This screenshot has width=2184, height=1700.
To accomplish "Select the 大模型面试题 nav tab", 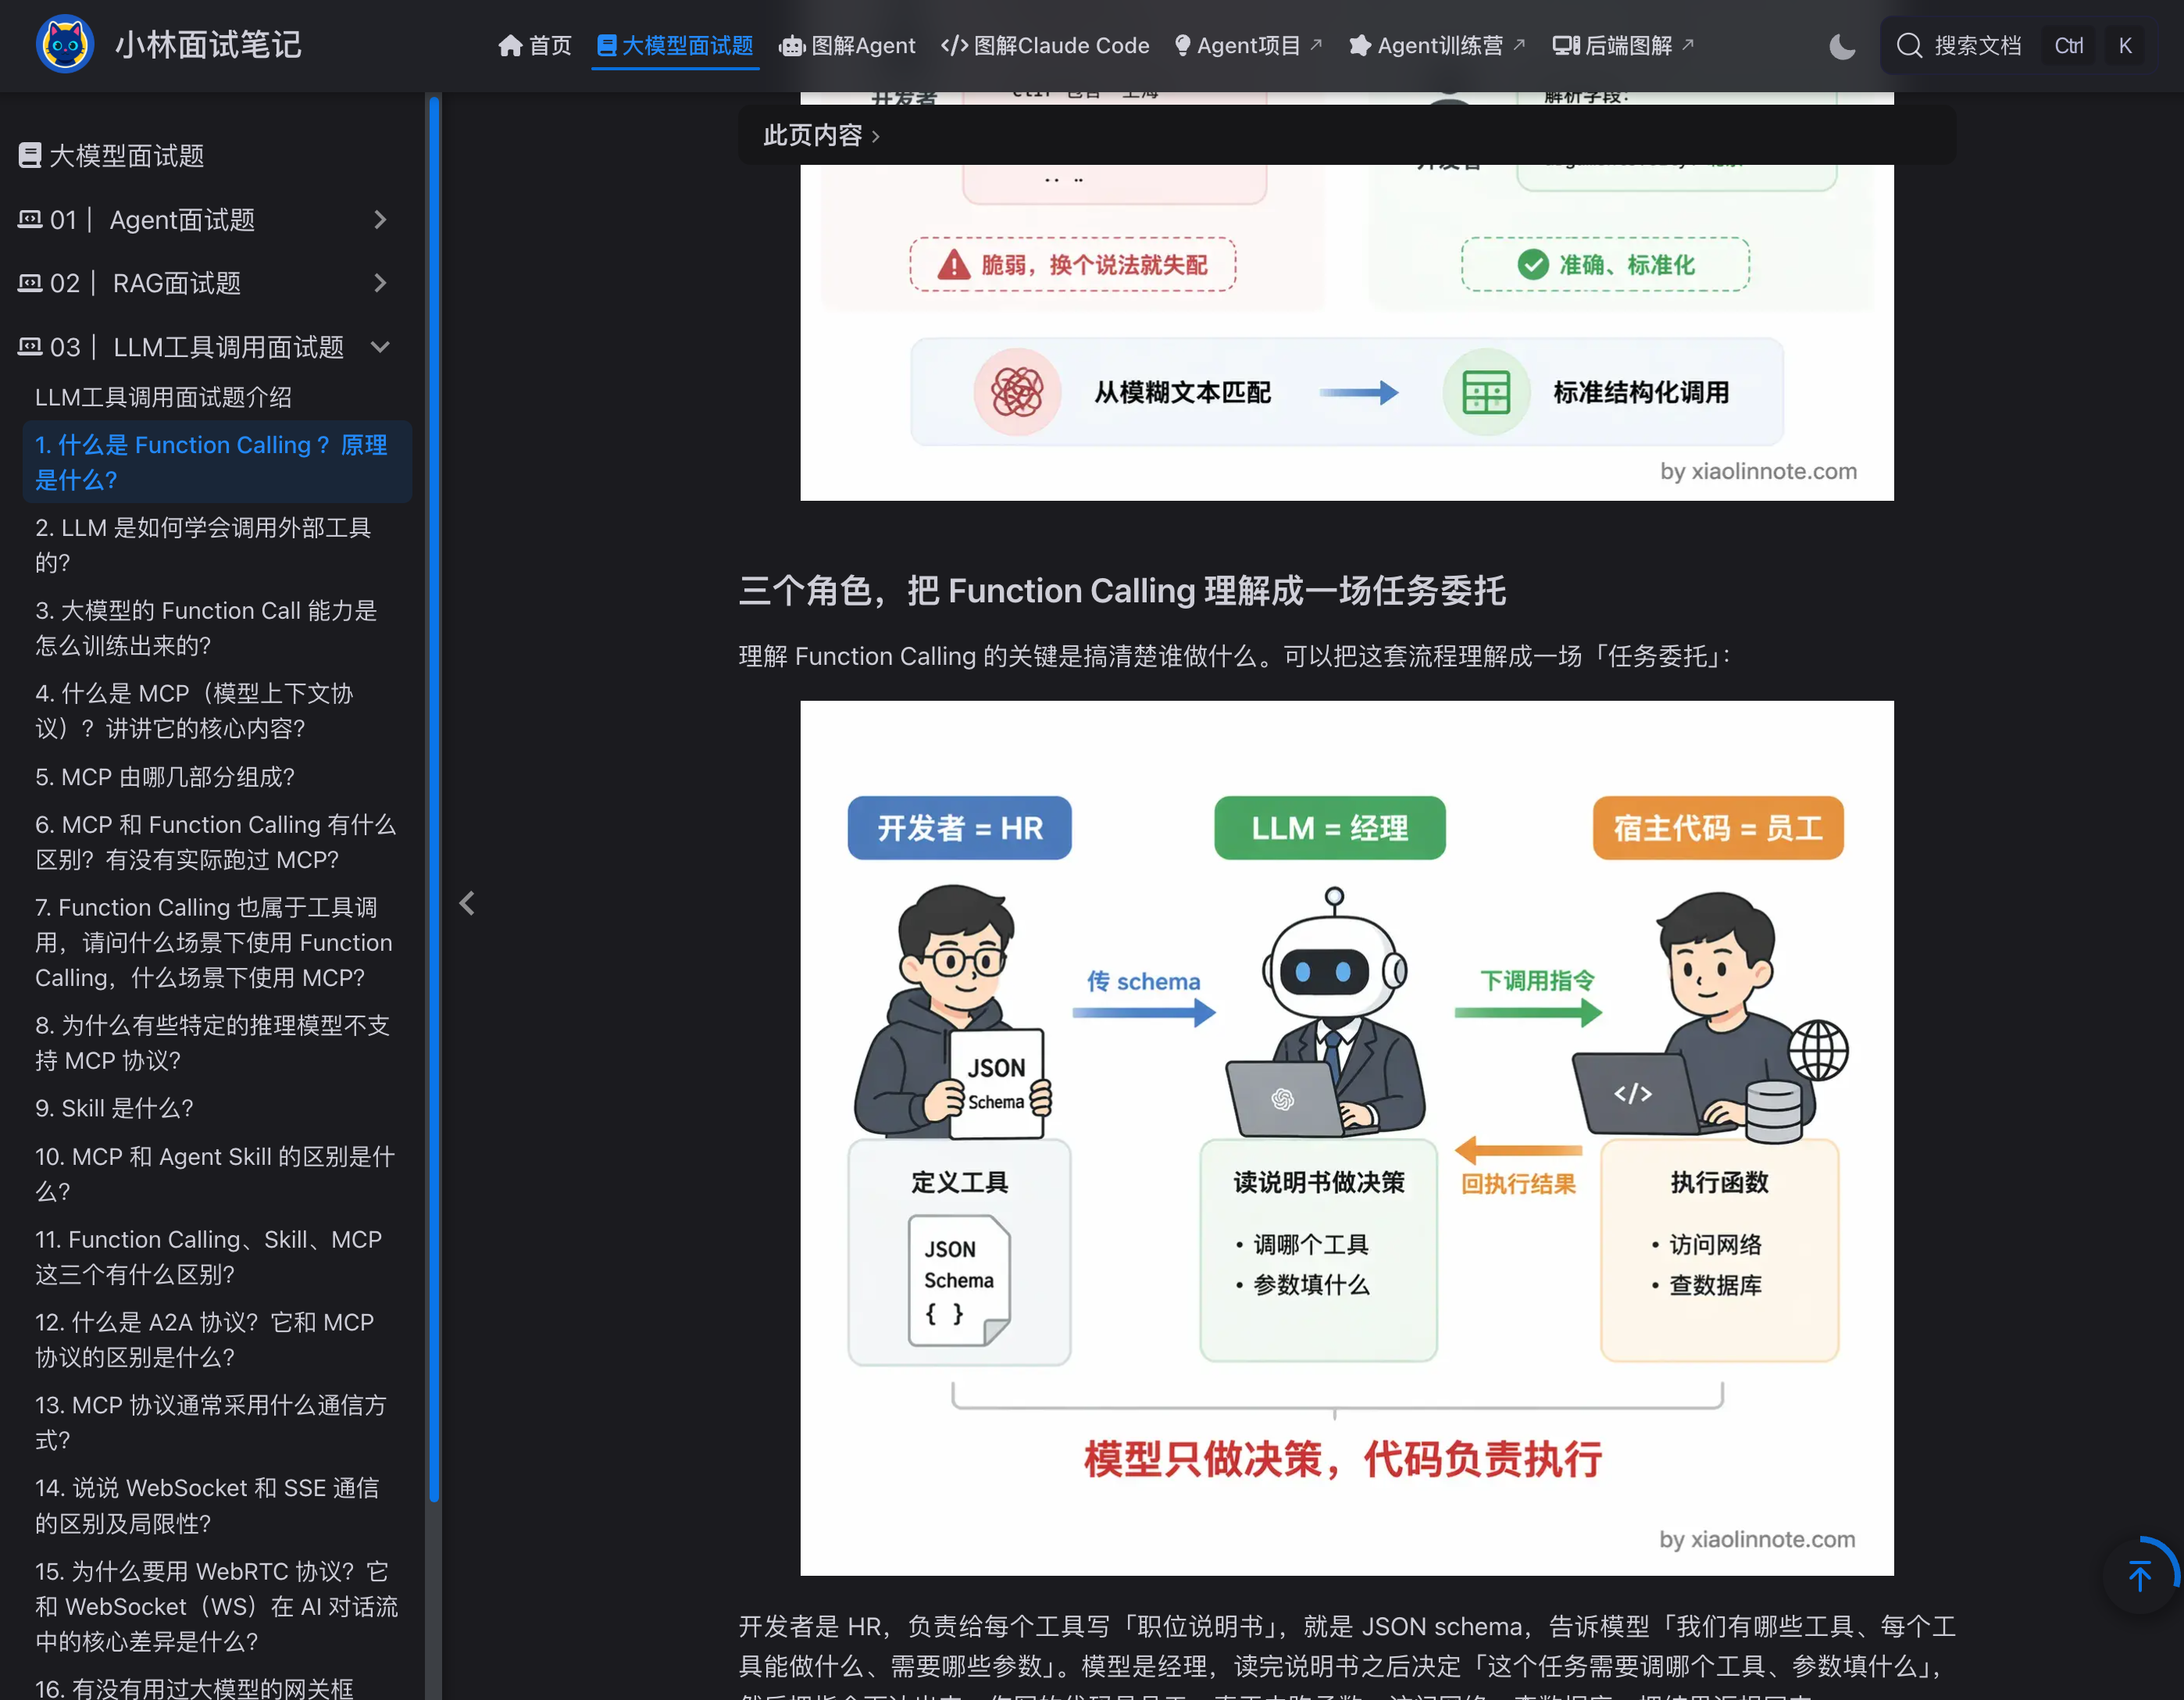I will click(x=675, y=46).
